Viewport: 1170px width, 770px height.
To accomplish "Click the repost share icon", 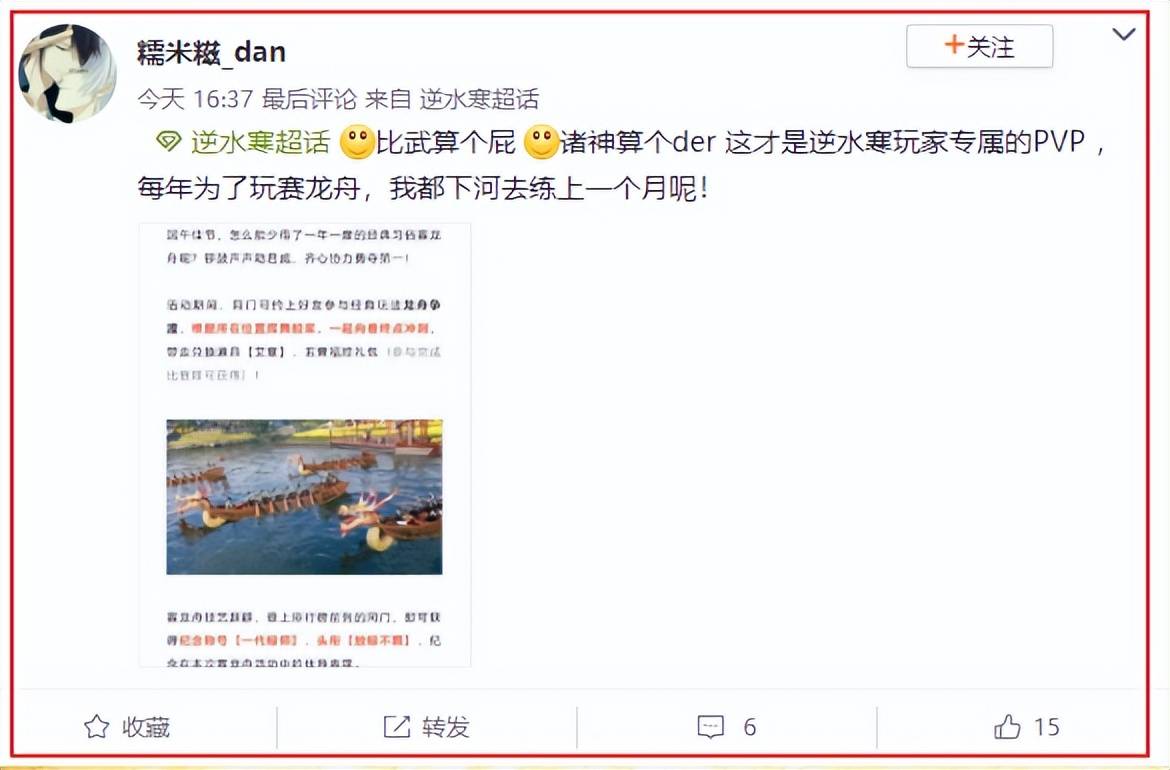I will point(396,726).
